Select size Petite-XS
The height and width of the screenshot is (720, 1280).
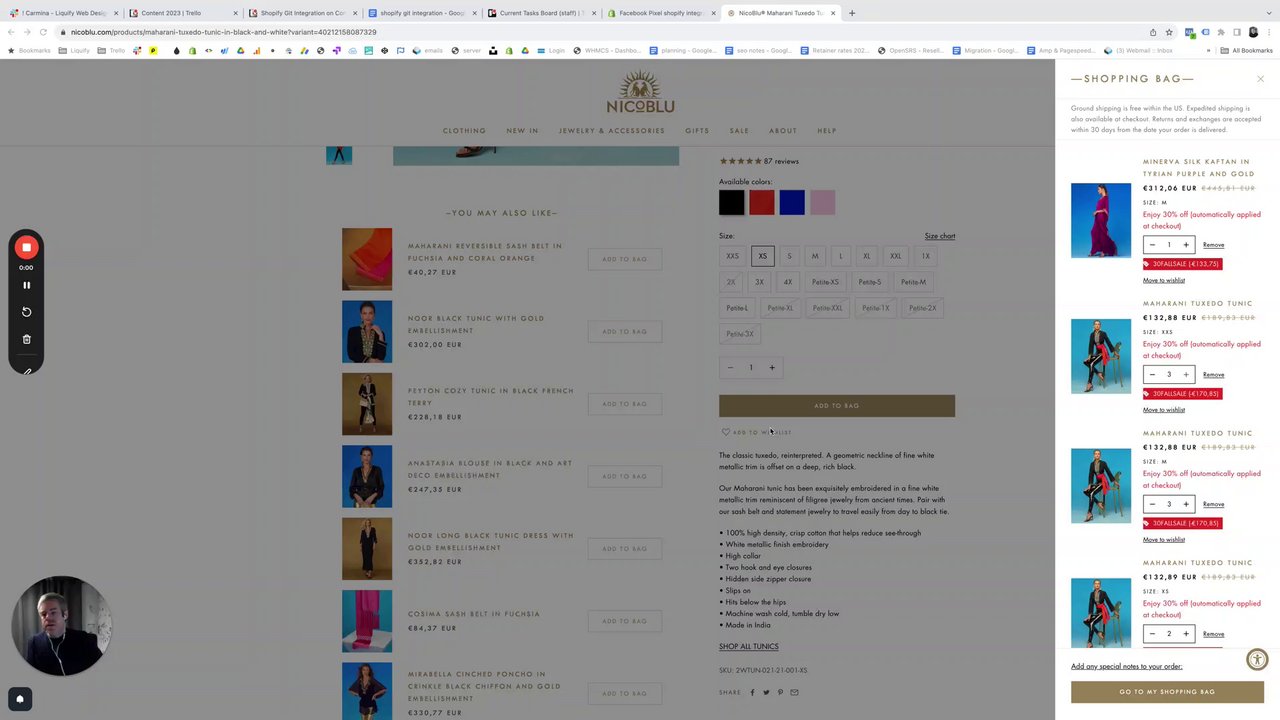[x=825, y=282]
